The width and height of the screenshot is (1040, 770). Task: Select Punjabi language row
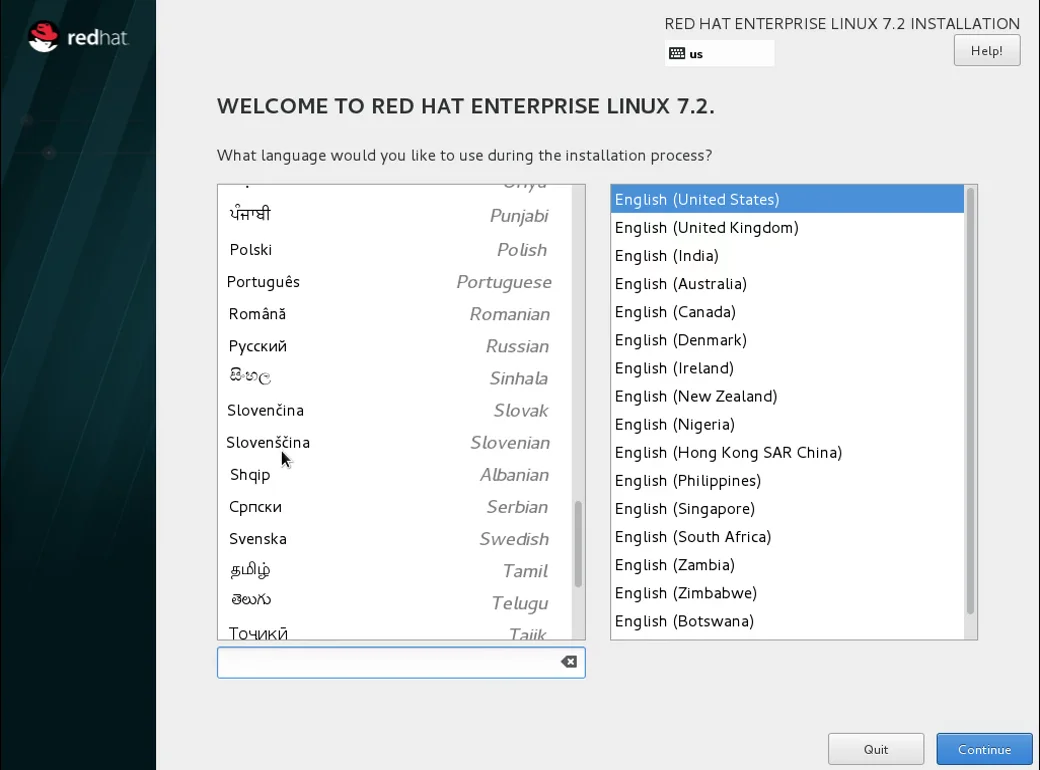coord(395,215)
